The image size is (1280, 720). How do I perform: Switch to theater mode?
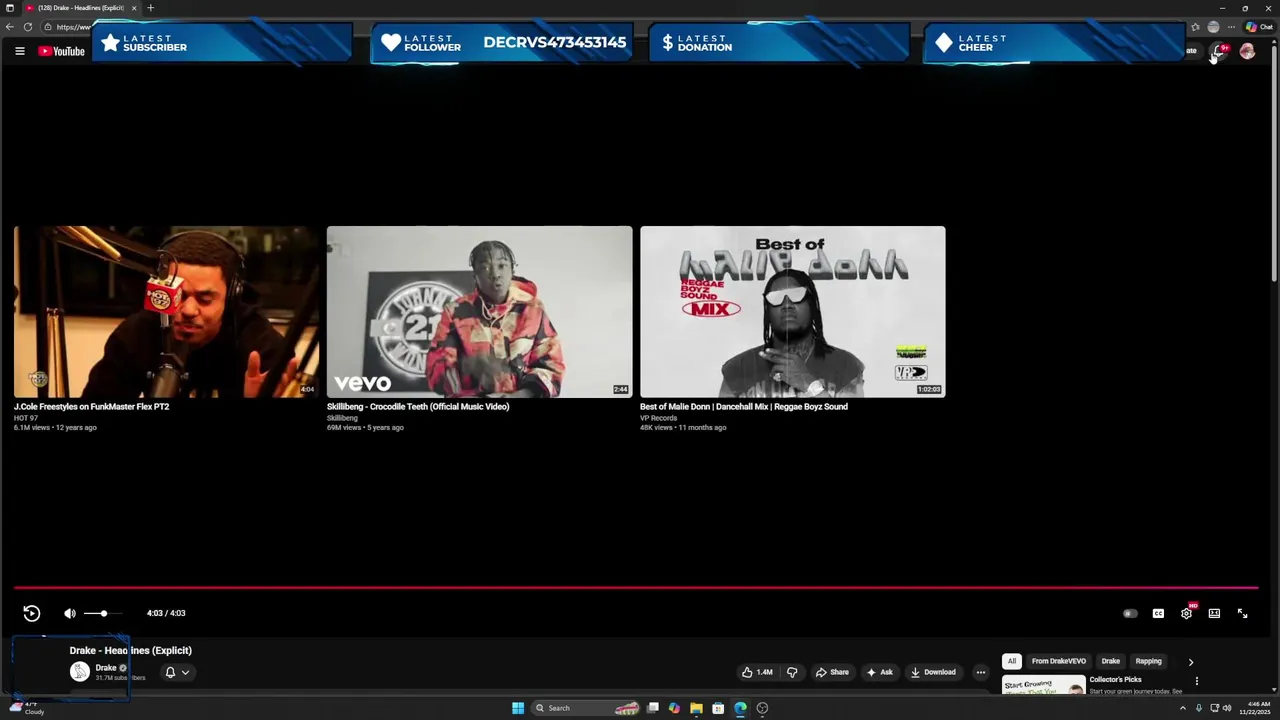click(x=1214, y=613)
